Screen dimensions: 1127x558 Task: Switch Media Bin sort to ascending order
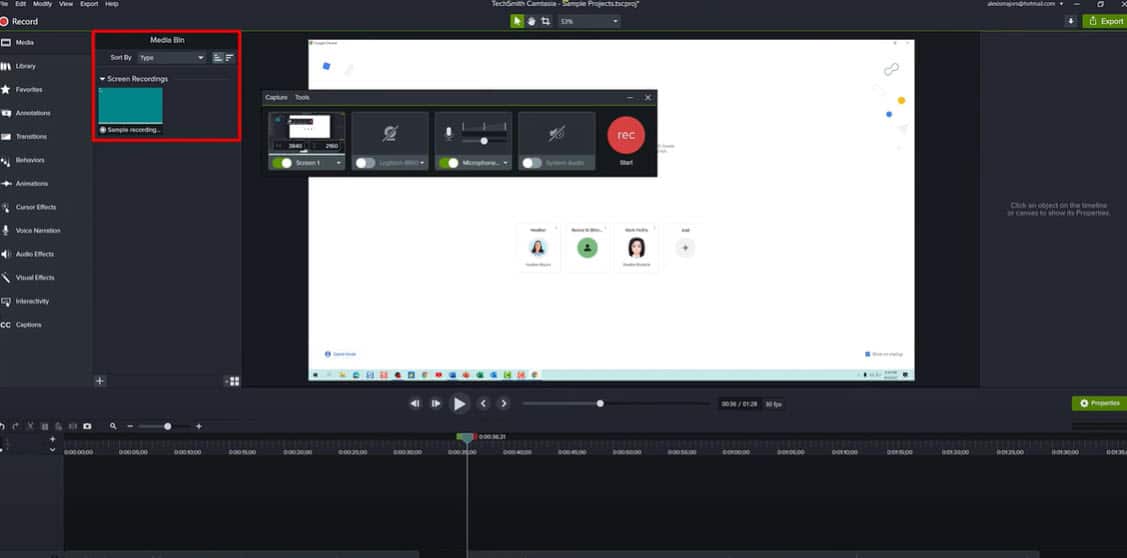tap(218, 58)
